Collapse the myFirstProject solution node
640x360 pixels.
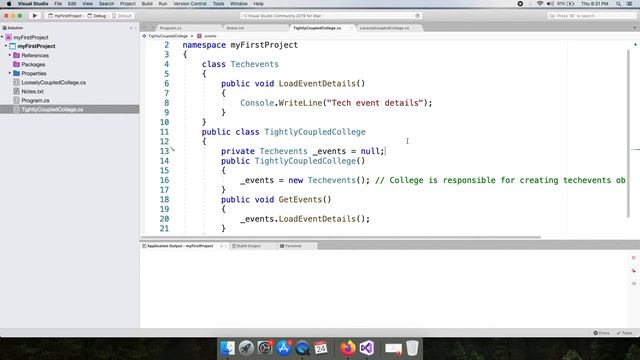[x=2, y=37]
